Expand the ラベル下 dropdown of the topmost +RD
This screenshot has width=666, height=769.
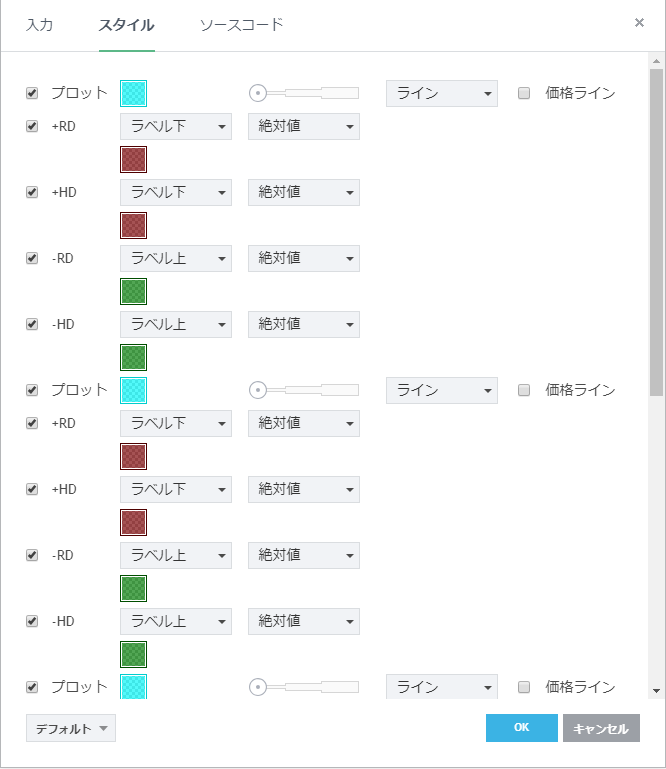[x=175, y=126]
